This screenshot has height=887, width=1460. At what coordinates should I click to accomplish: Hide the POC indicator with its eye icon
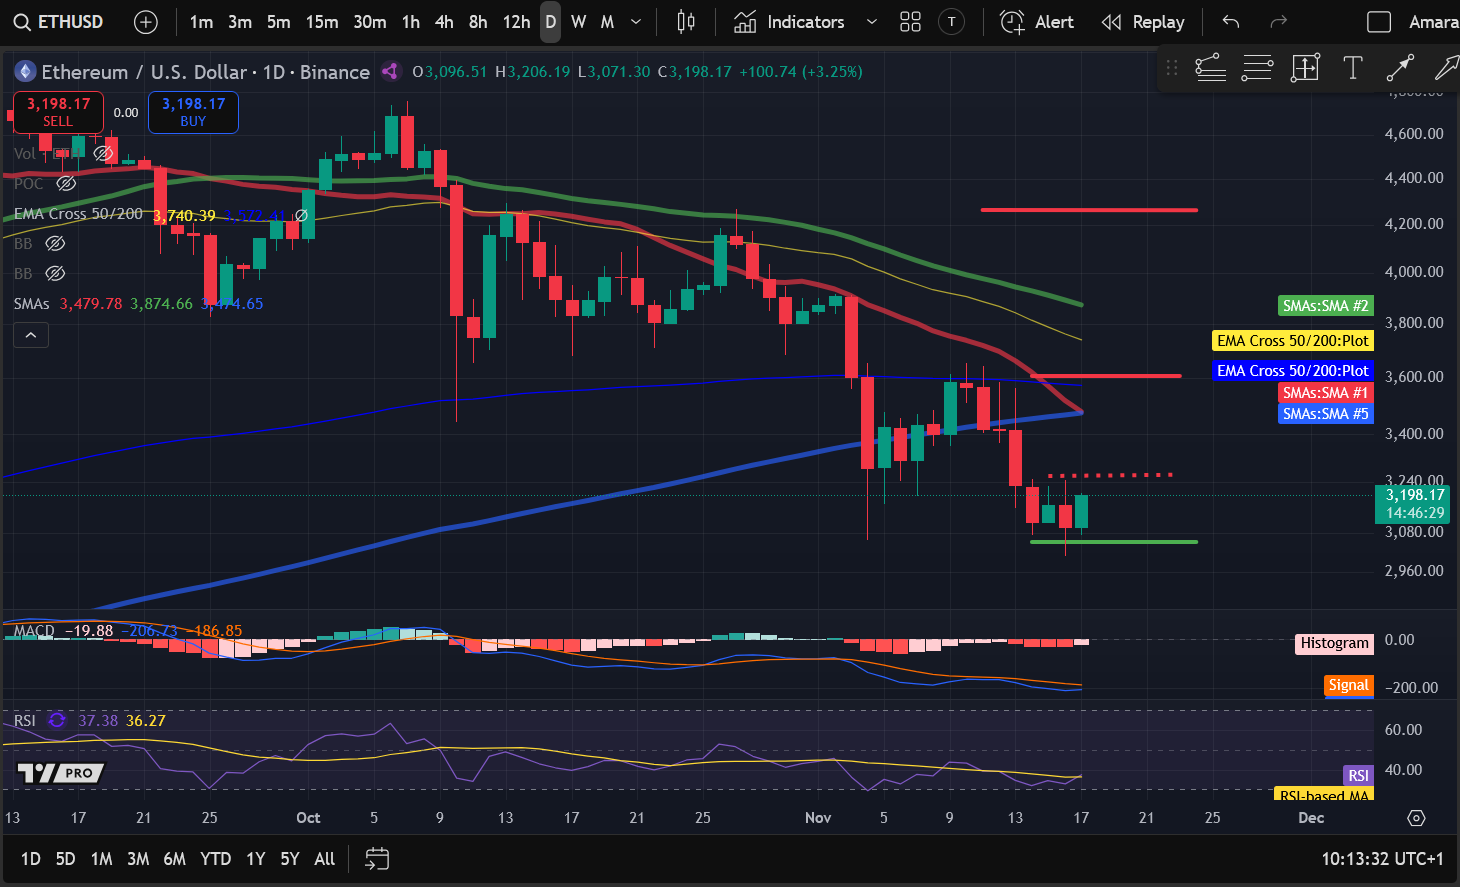coord(66,183)
